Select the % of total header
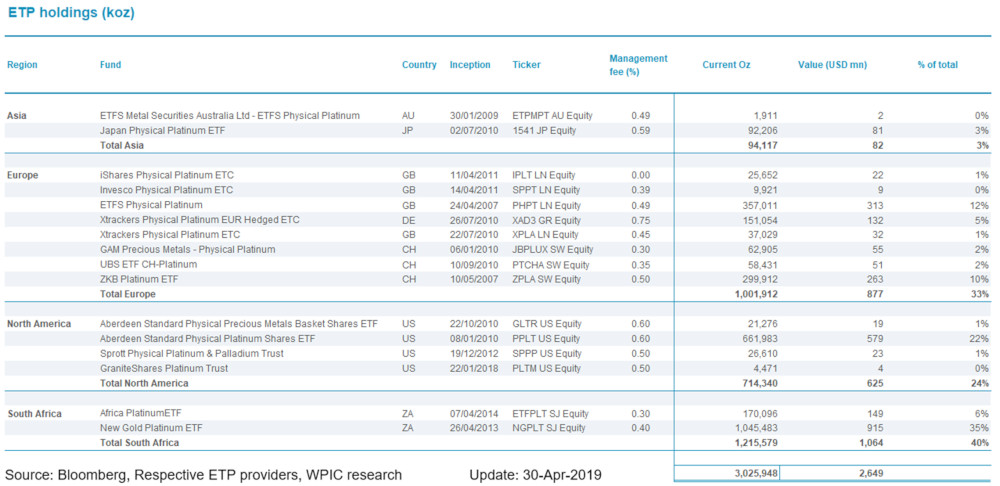This screenshot has width=1000, height=486. [938, 65]
